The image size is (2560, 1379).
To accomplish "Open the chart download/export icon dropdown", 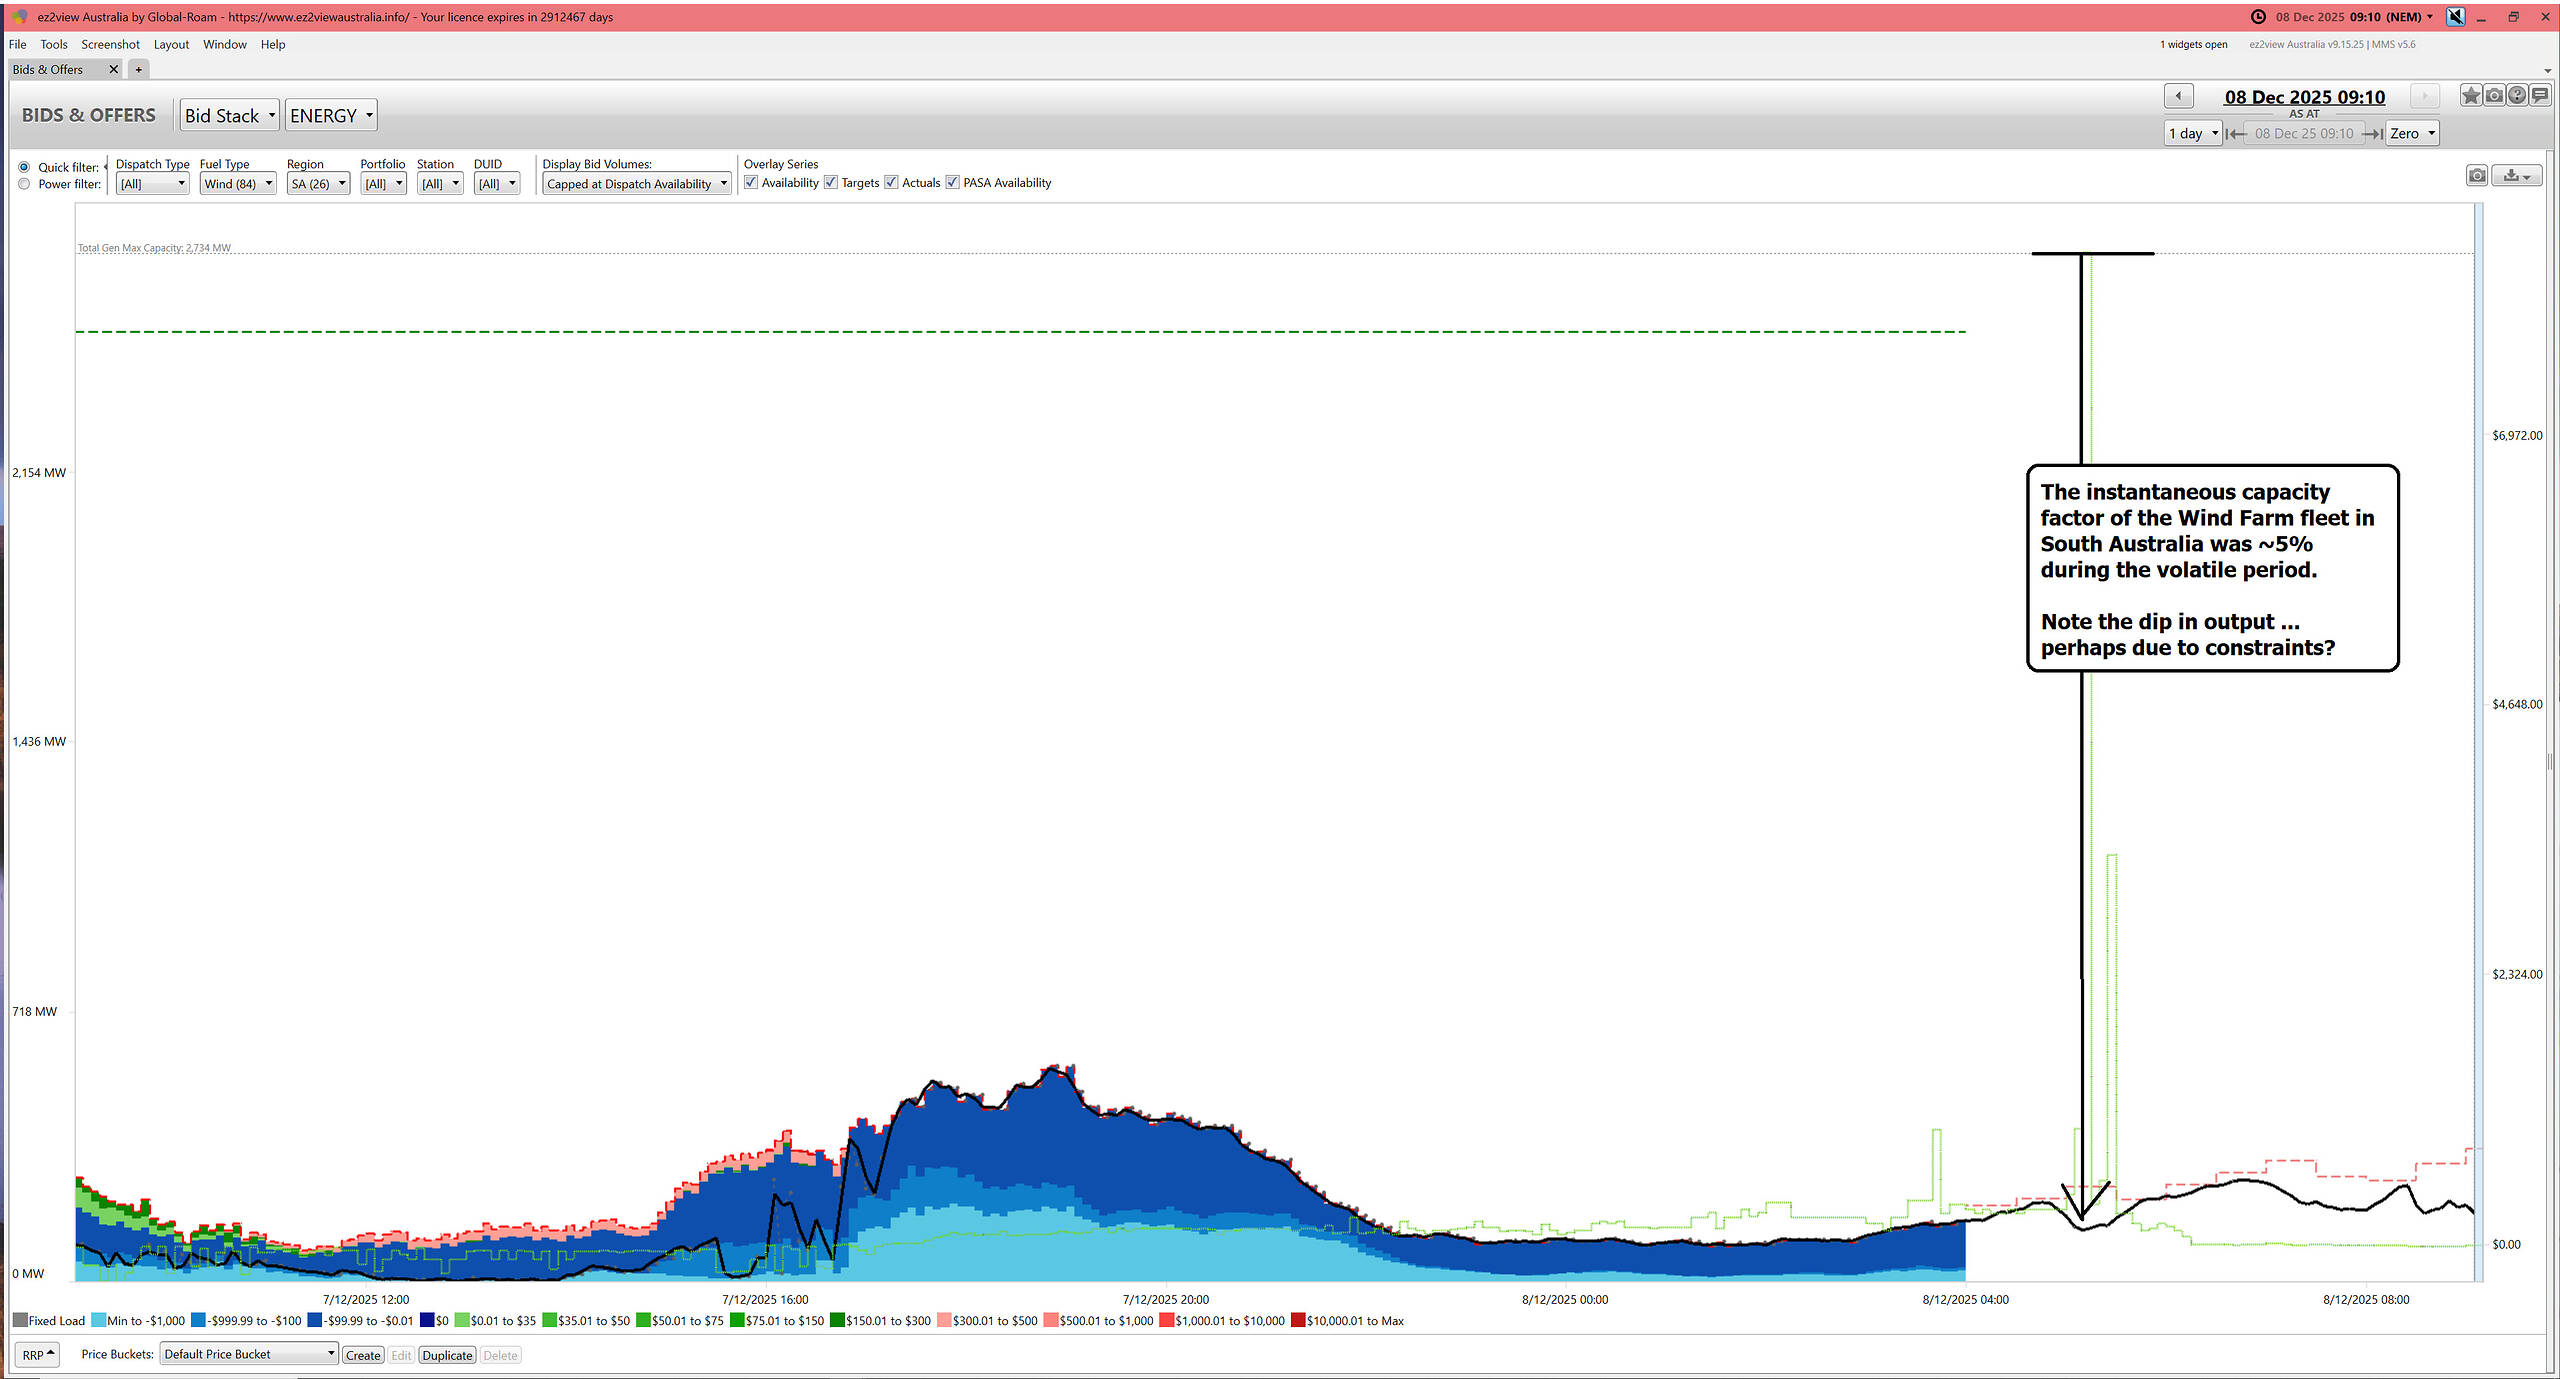I will (x=2517, y=176).
